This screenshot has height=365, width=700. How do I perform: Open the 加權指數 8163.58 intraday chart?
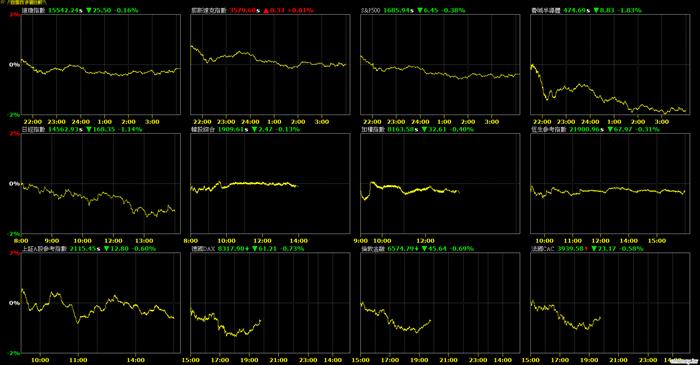440,183
